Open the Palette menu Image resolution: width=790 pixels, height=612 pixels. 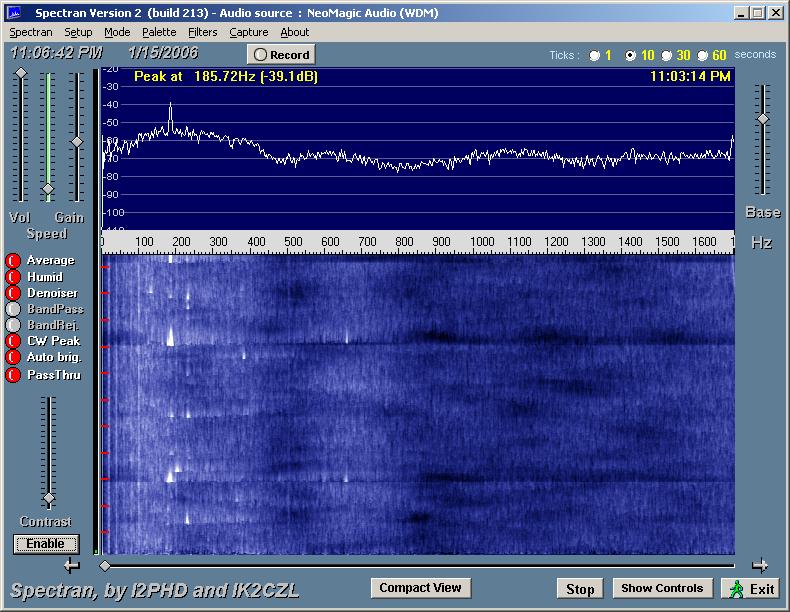pos(159,32)
